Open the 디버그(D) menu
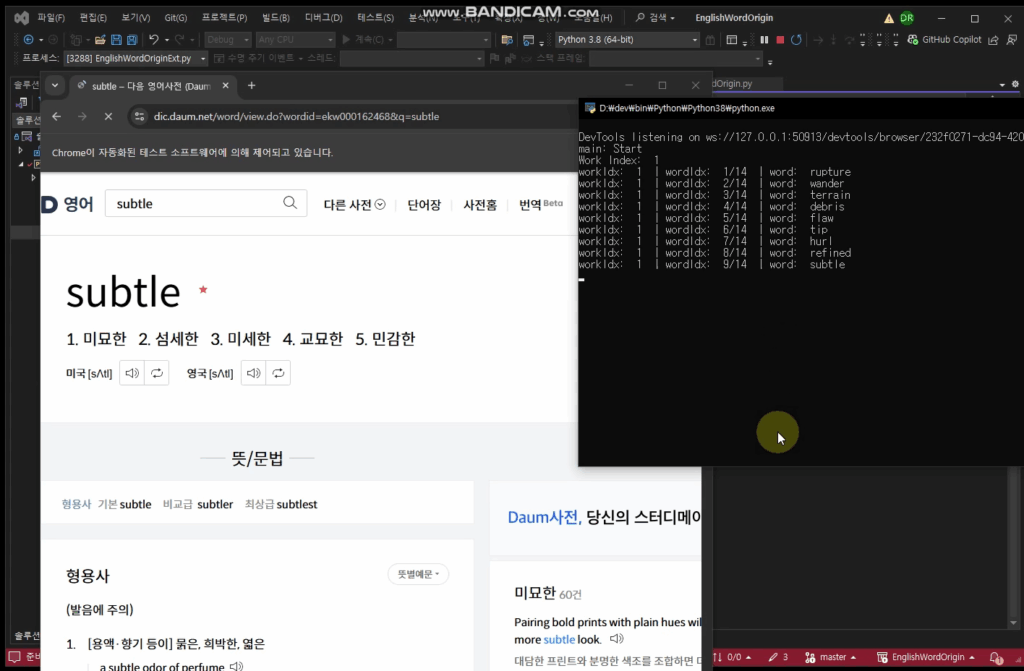This screenshot has width=1024, height=671. tap(323, 18)
